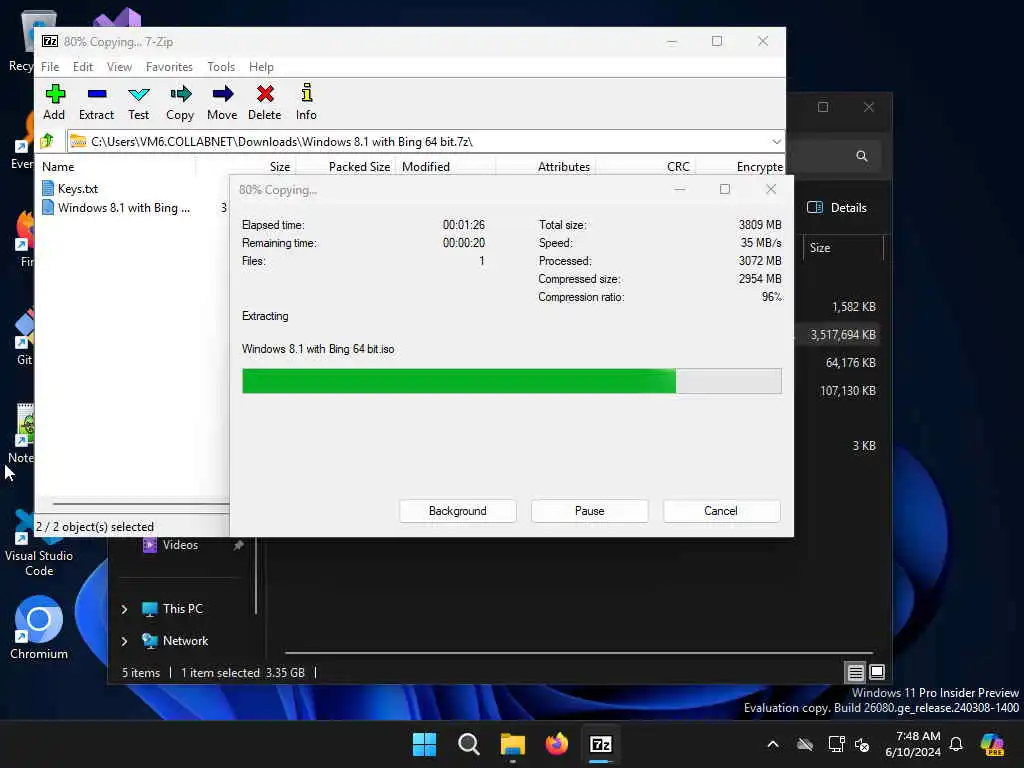The height and width of the screenshot is (768, 1024).
Task: Open File Explorer from the taskbar
Action: point(513,744)
